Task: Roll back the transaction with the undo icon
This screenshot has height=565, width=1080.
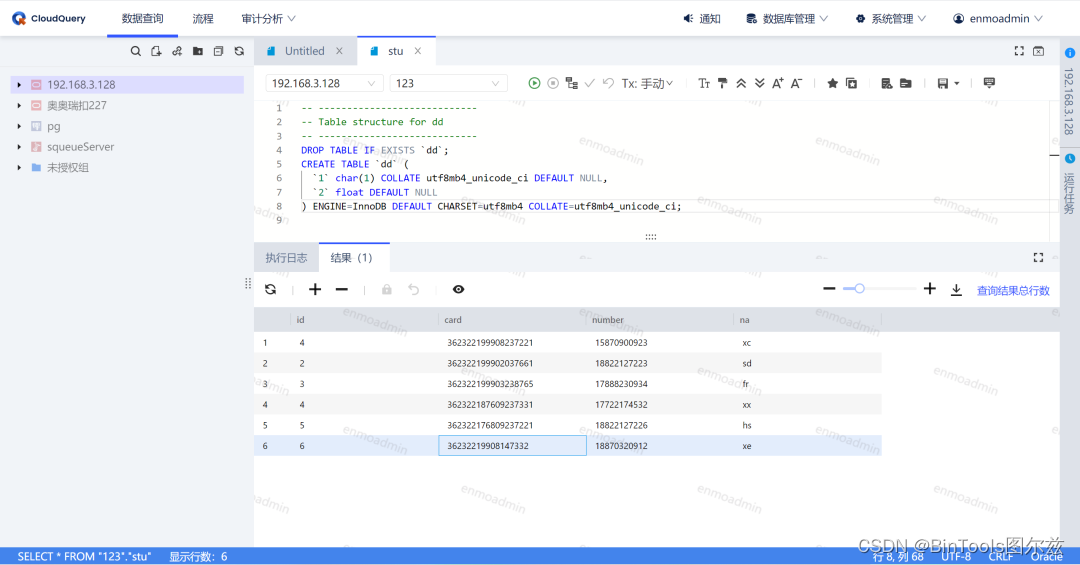Action: [608, 83]
